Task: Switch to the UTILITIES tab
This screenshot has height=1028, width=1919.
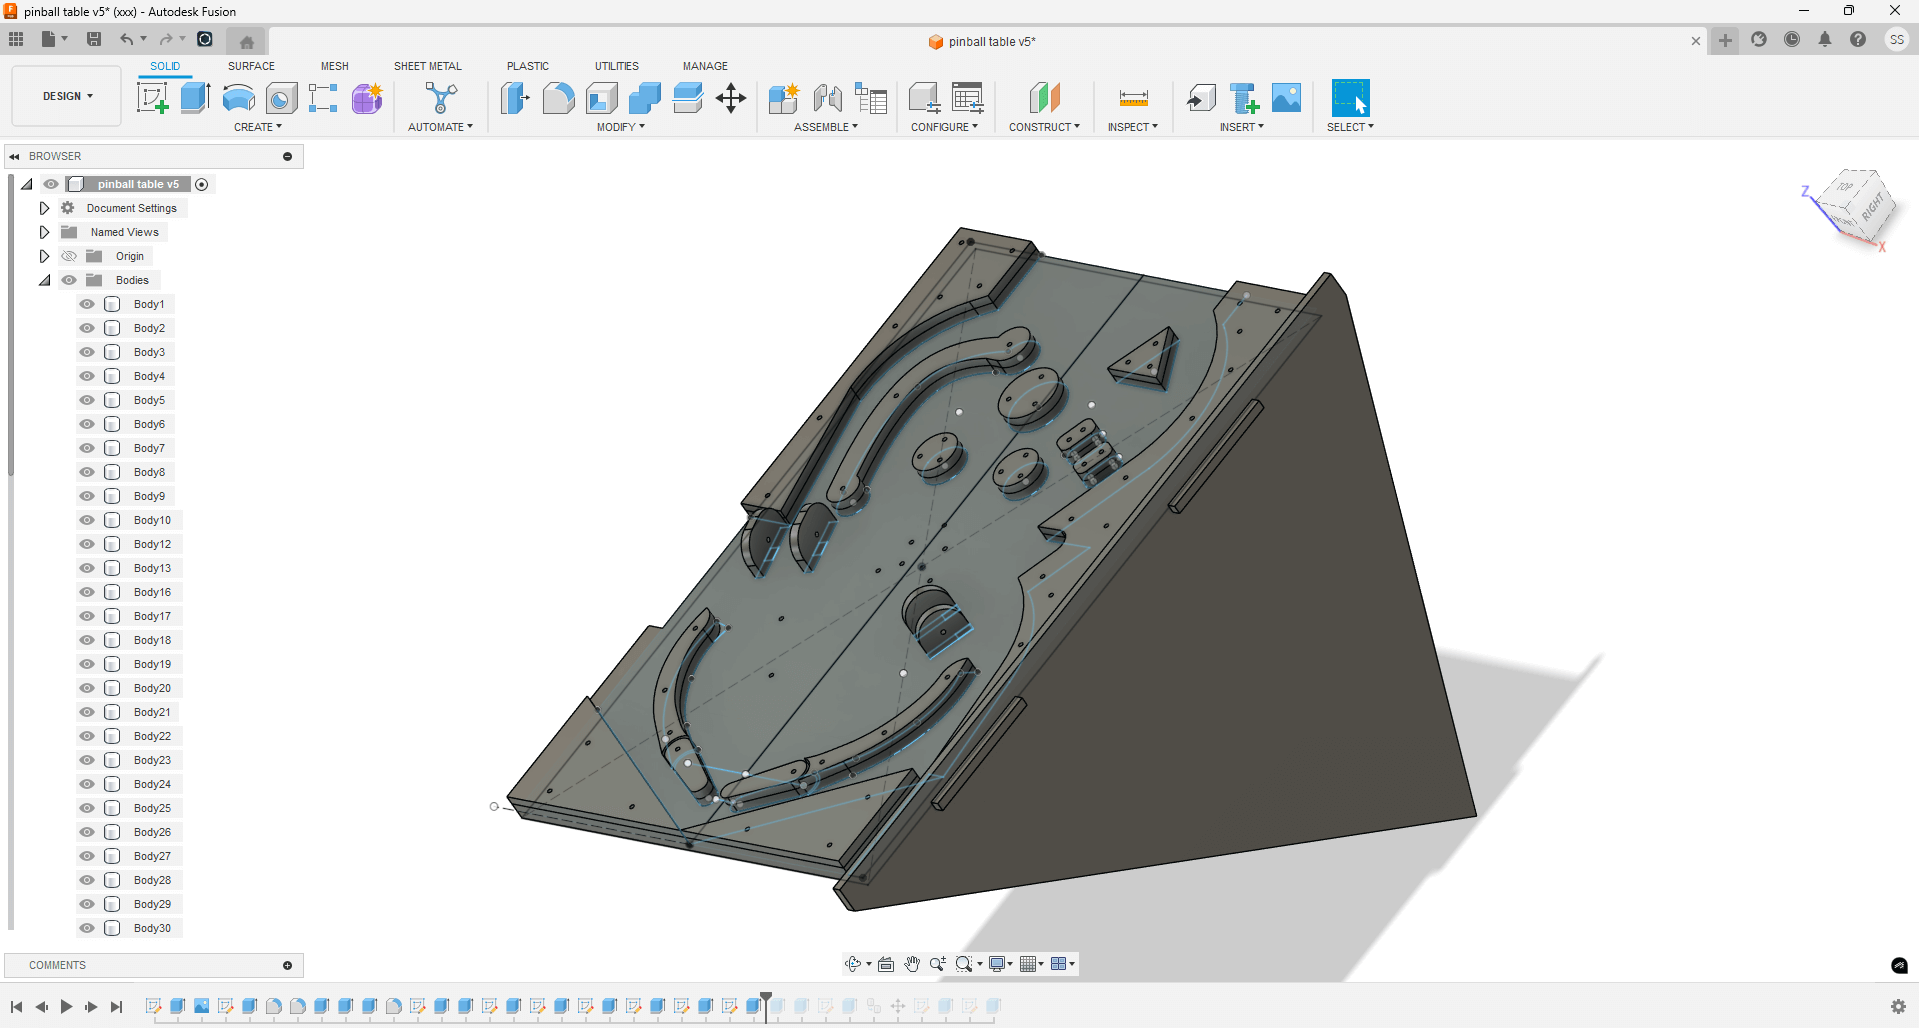Action: [x=617, y=66]
